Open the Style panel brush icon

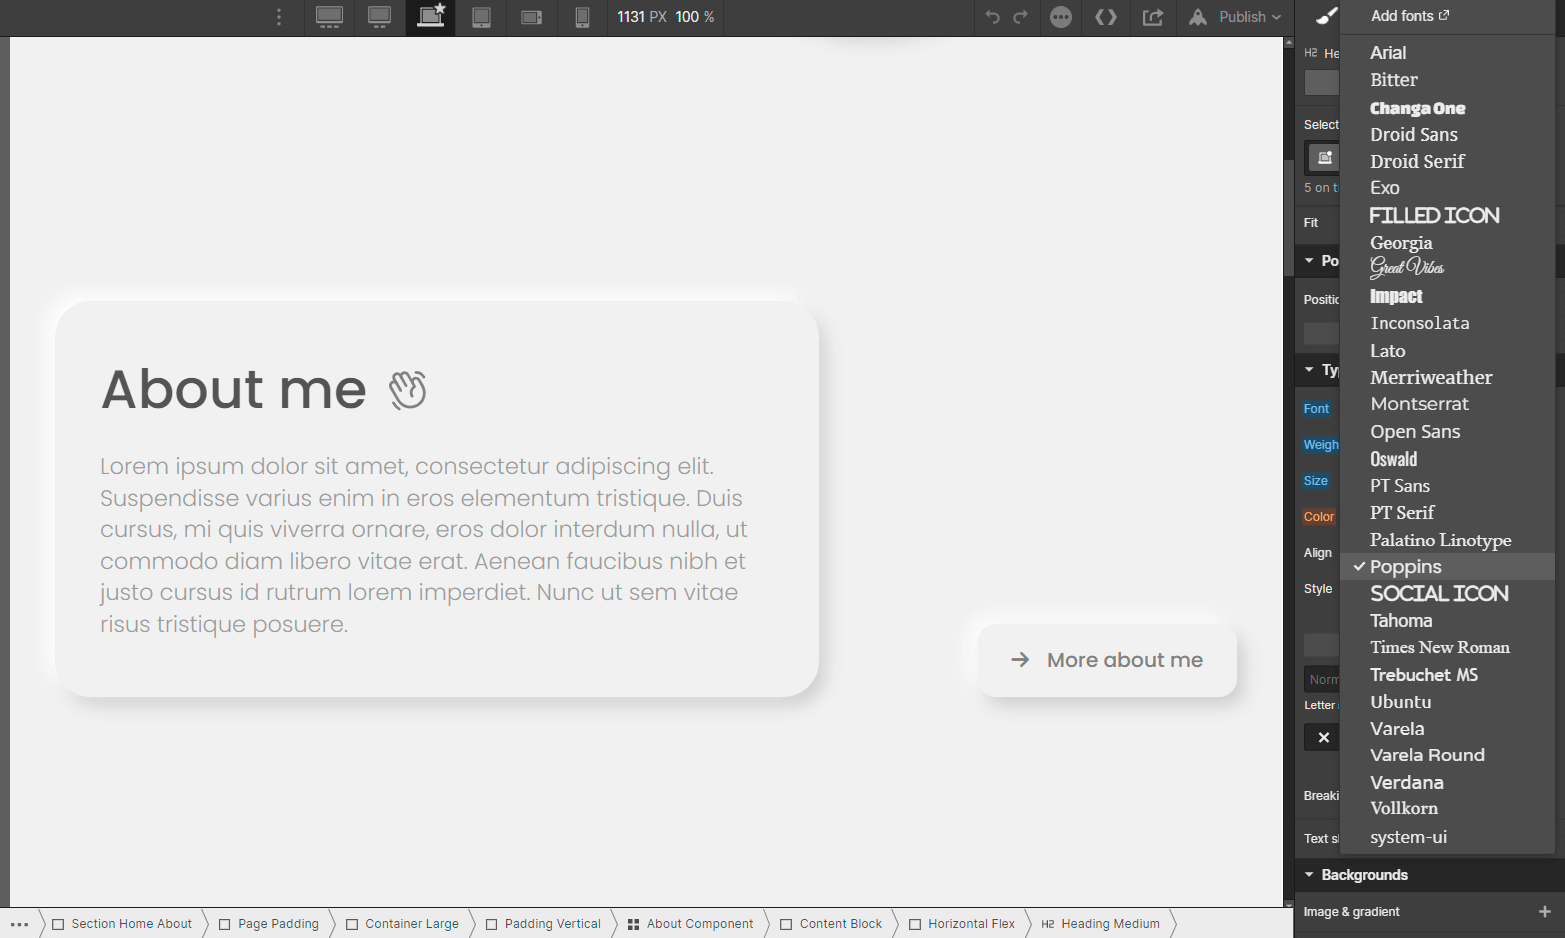click(x=1326, y=16)
